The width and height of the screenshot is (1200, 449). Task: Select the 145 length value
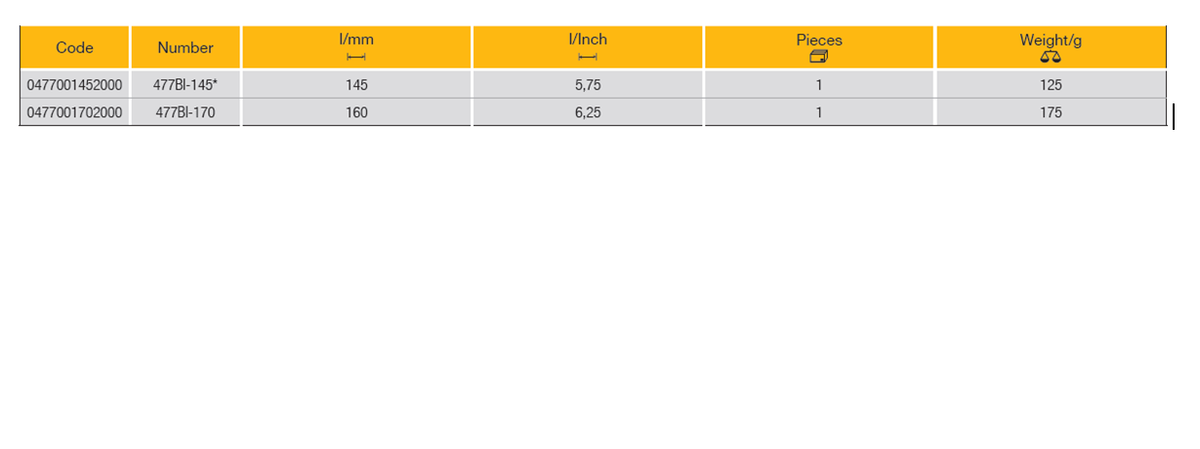pyautogui.click(x=357, y=86)
